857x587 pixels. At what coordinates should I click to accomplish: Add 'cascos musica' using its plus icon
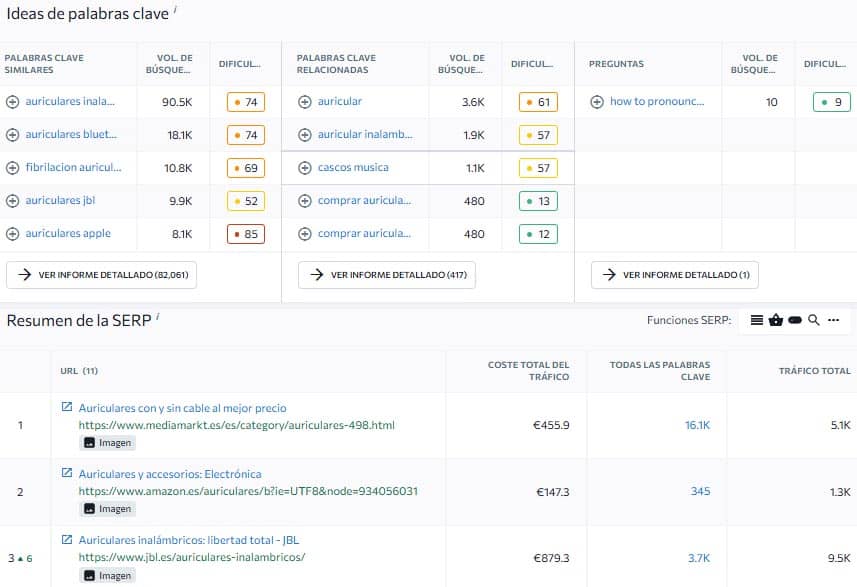(x=305, y=168)
